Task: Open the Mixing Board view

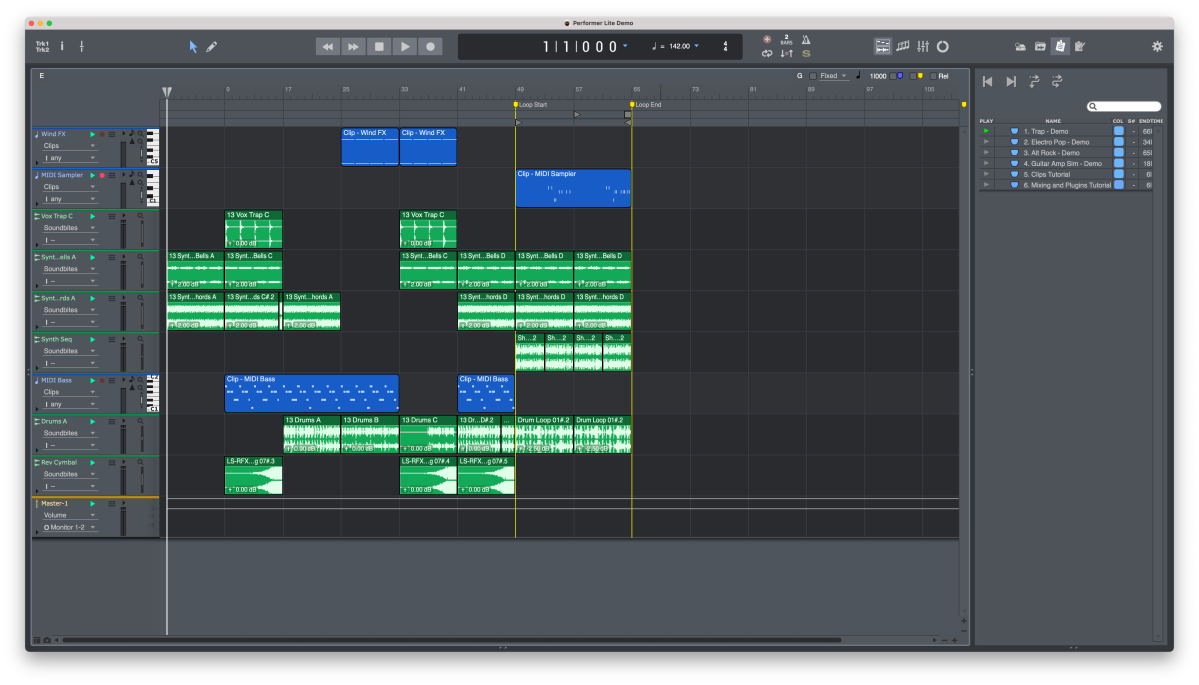Action: (x=923, y=47)
